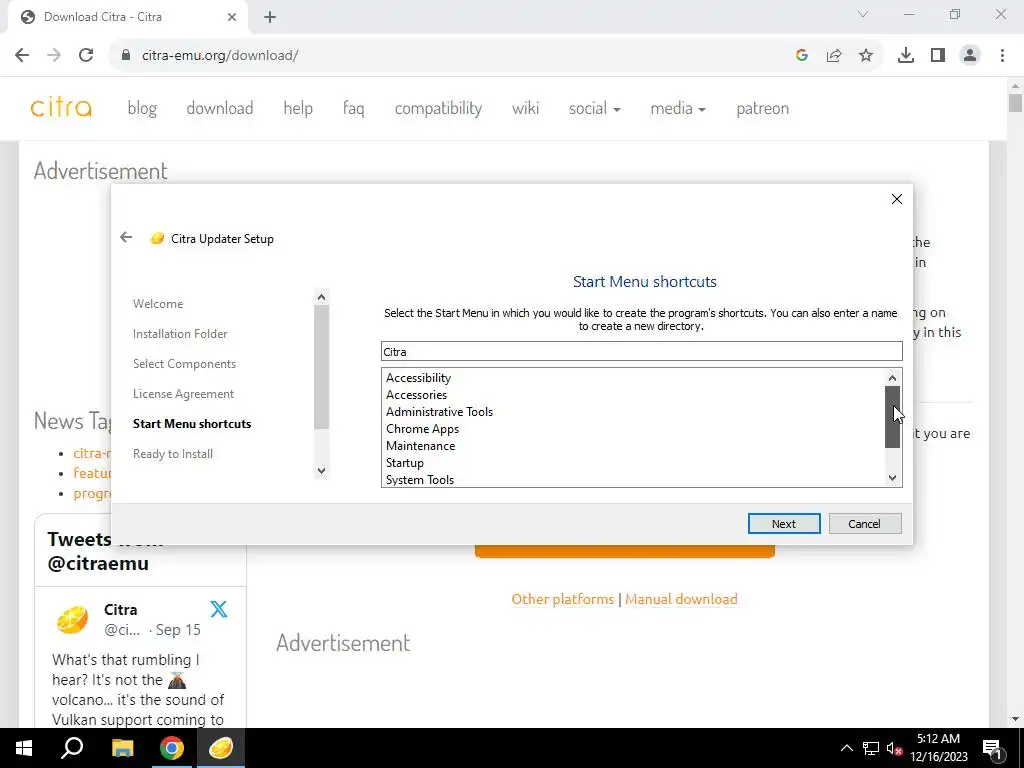Open the network tray icon
This screenshot has width=1024, height=768.
pos(871,748)
